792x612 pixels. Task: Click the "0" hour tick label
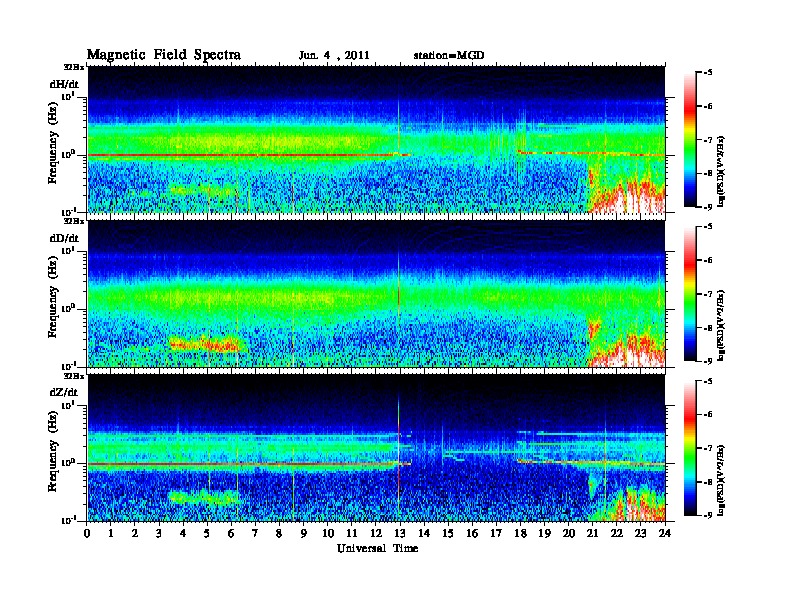point(87,534)
